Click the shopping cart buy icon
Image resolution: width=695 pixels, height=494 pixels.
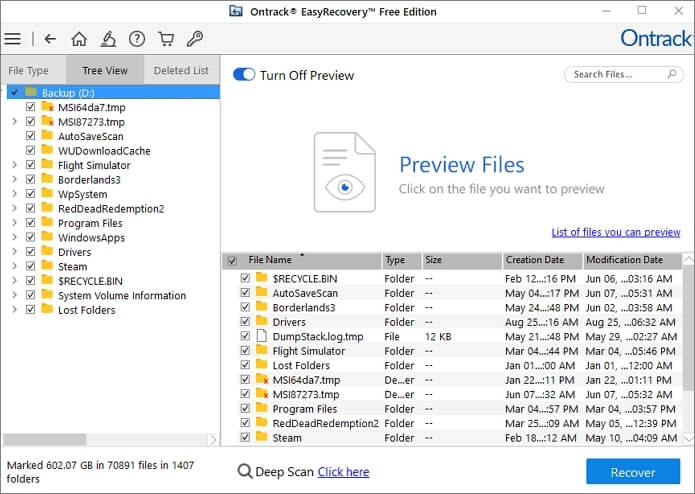click(x=166, y=39)
